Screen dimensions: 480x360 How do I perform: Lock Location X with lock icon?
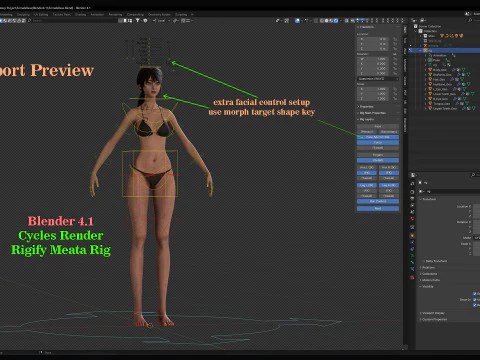click(395, 39)
